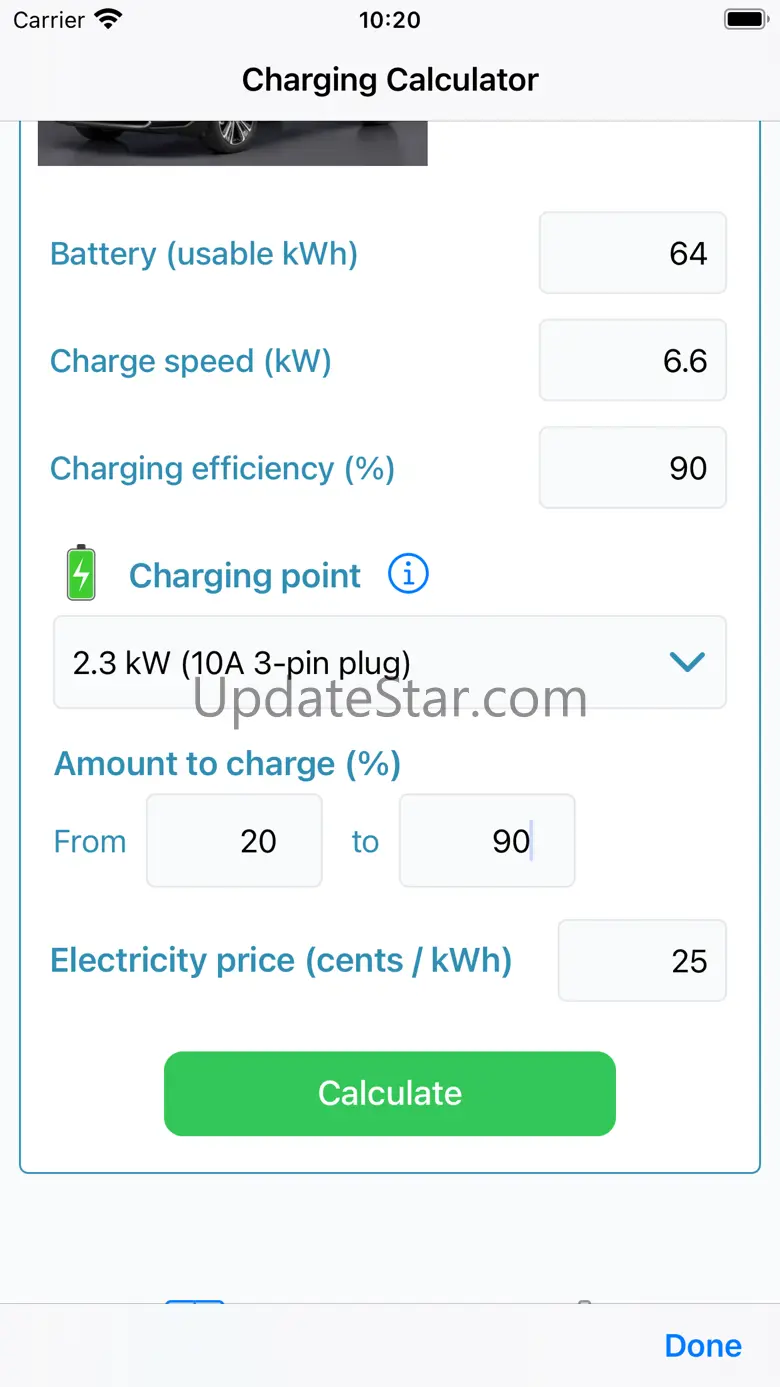Viewport: 780px width, 1387px height.
Task: Tap the 'to' percentage field showing 90
Action: (x=487, y=841)
